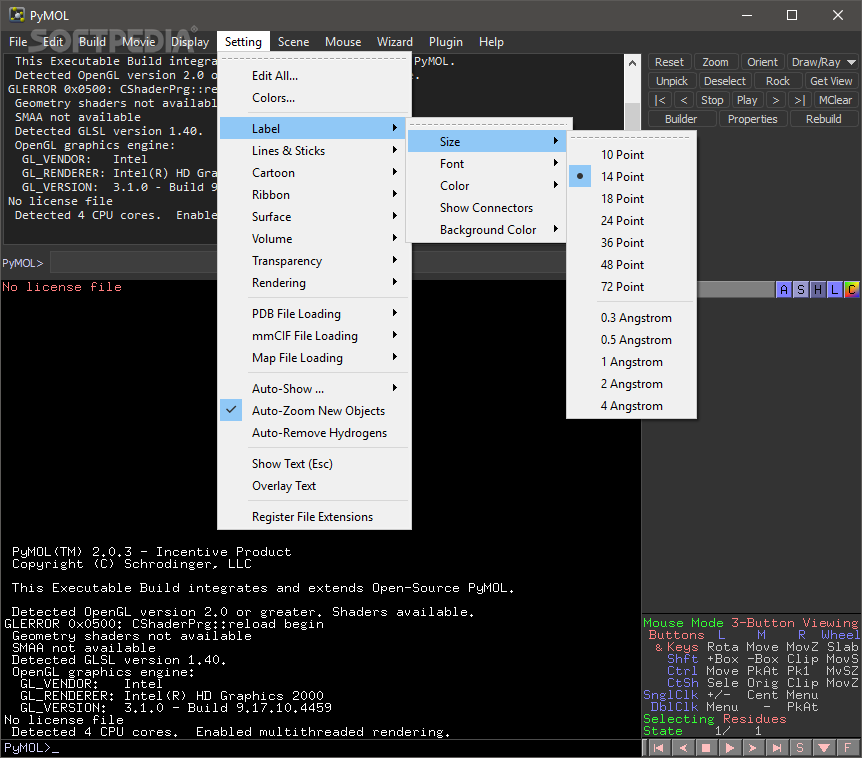Image resolution: width=862 pixels, height=758 pixels.
Task: Click the log scrollbar up arrow
Action: point(633,63)
